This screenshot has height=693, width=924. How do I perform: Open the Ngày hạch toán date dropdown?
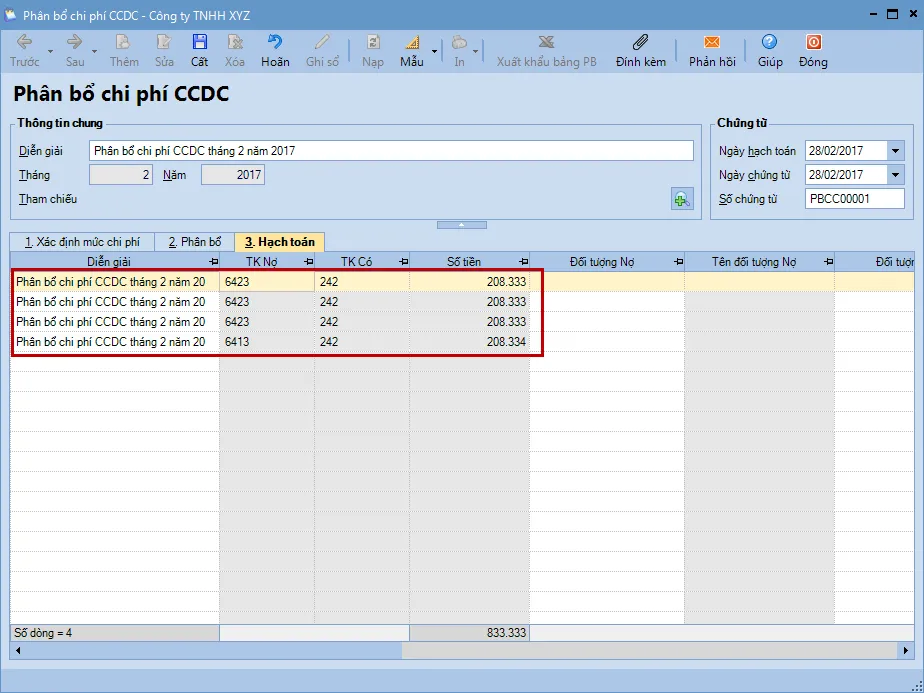point(895,151)
